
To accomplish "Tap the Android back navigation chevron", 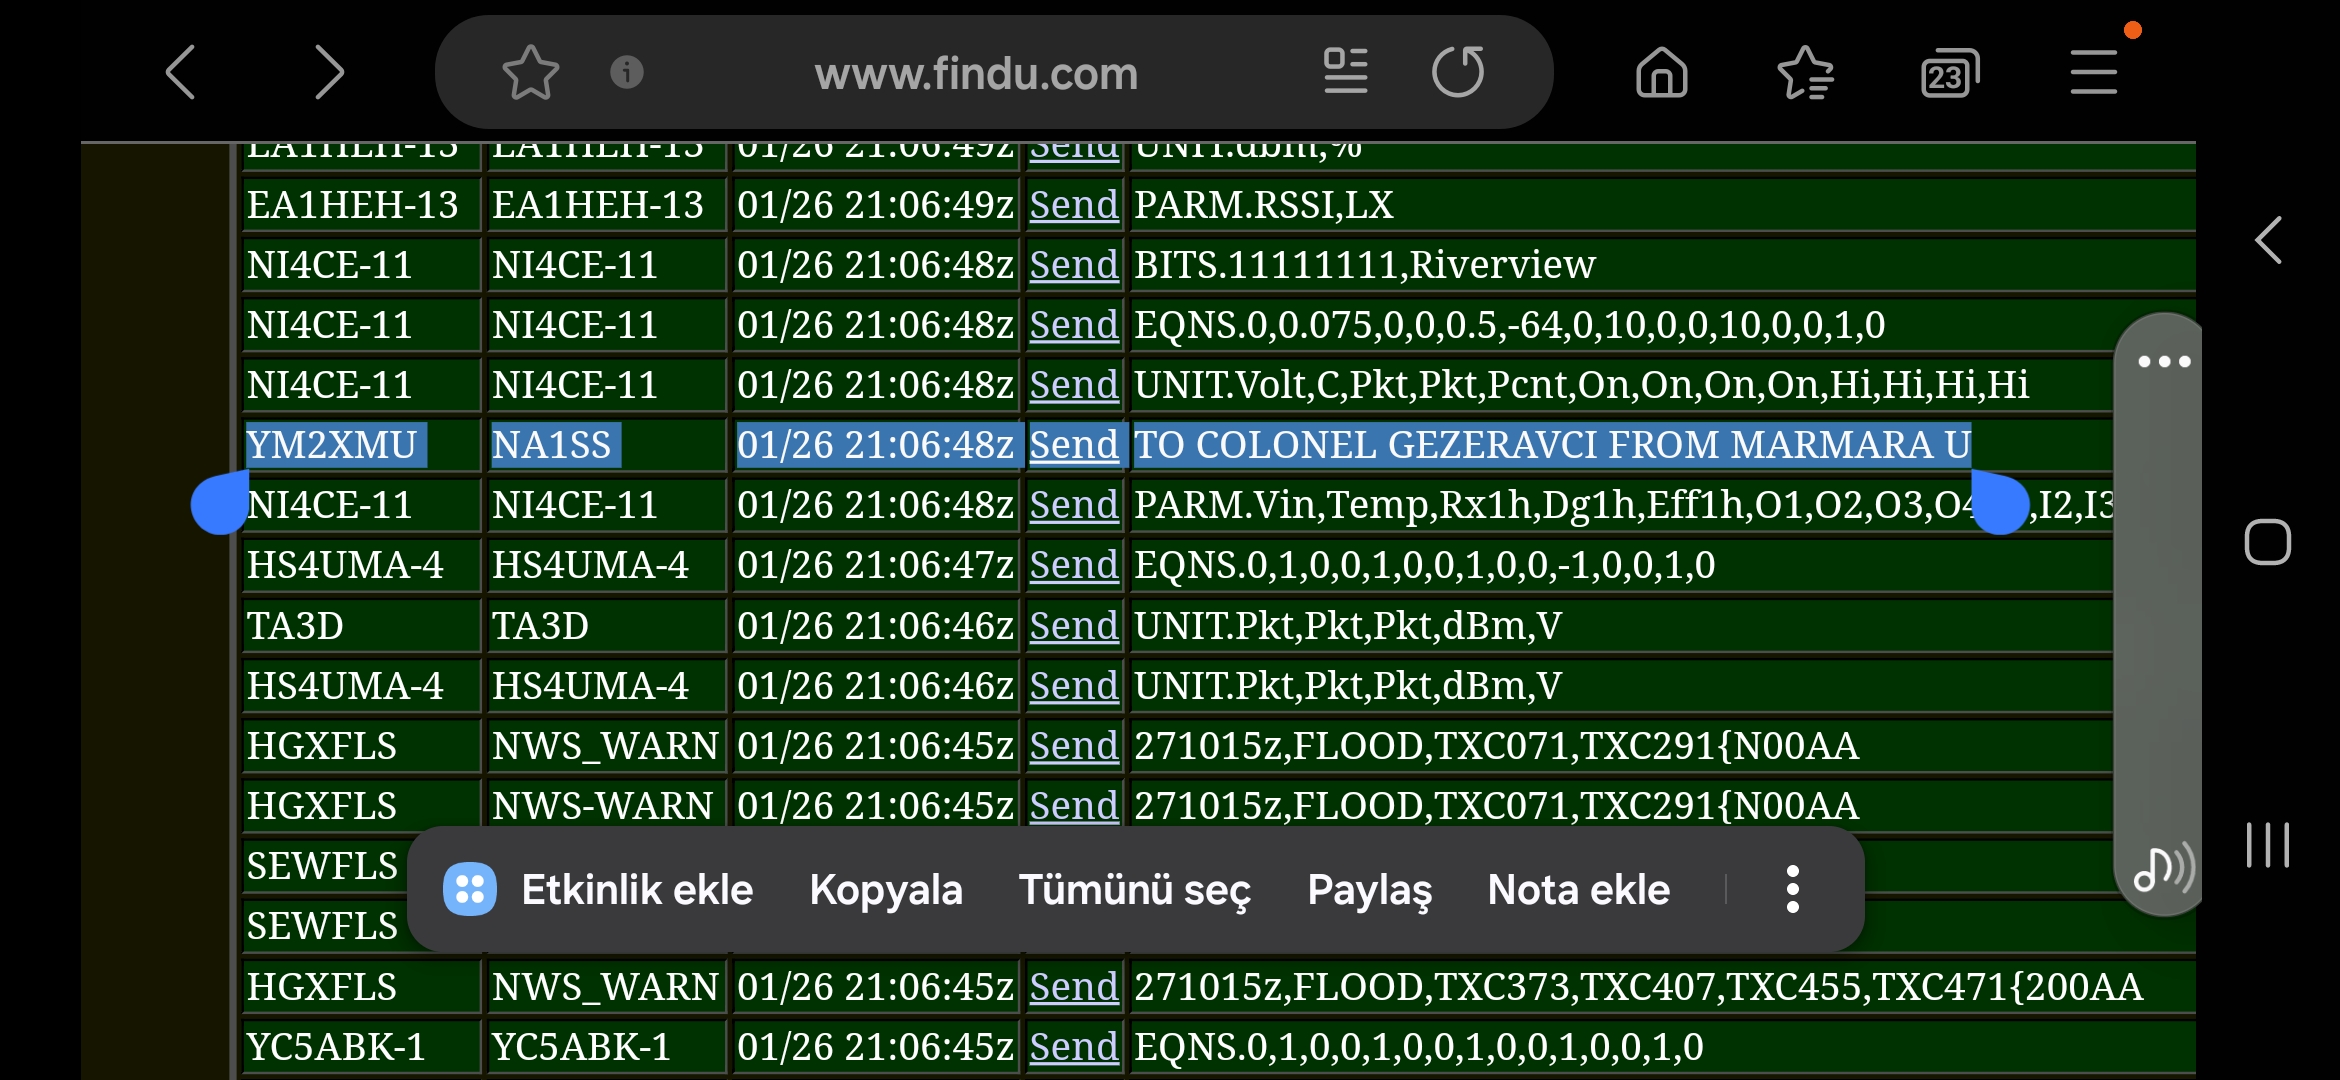I will coord(2268,240).
